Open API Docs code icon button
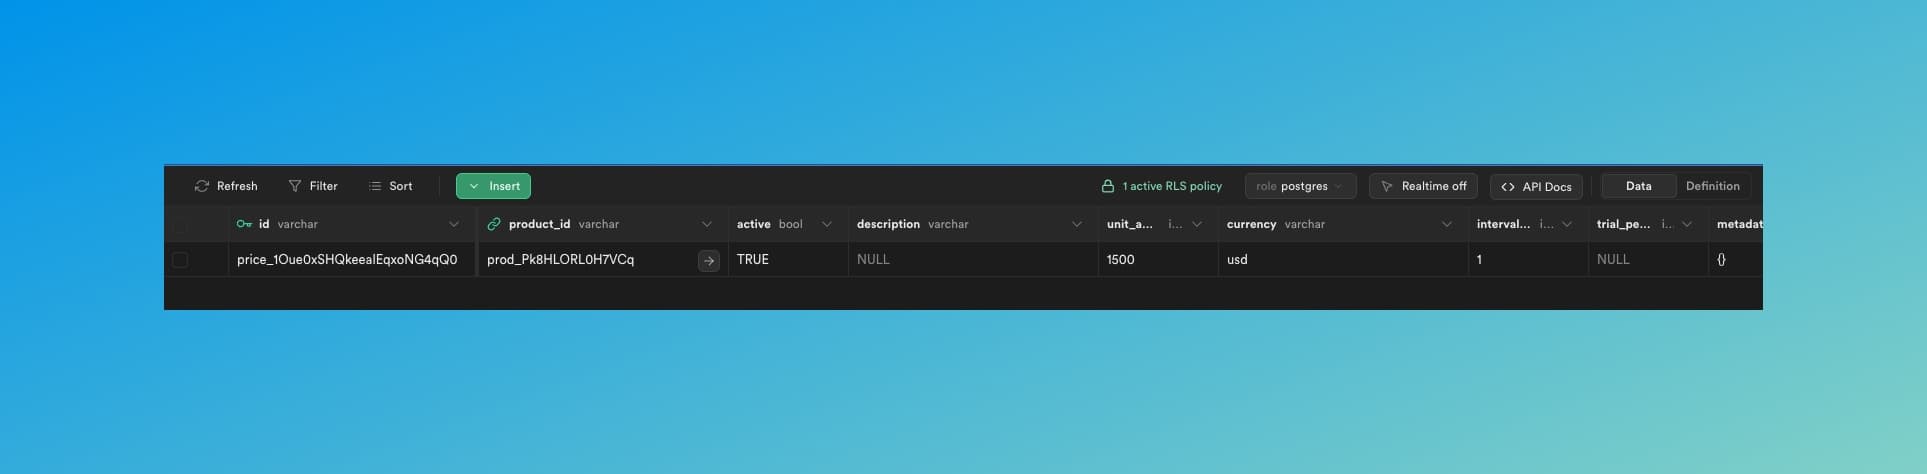Viewport: 1927px width, 474px height. tap(1508, 187)
